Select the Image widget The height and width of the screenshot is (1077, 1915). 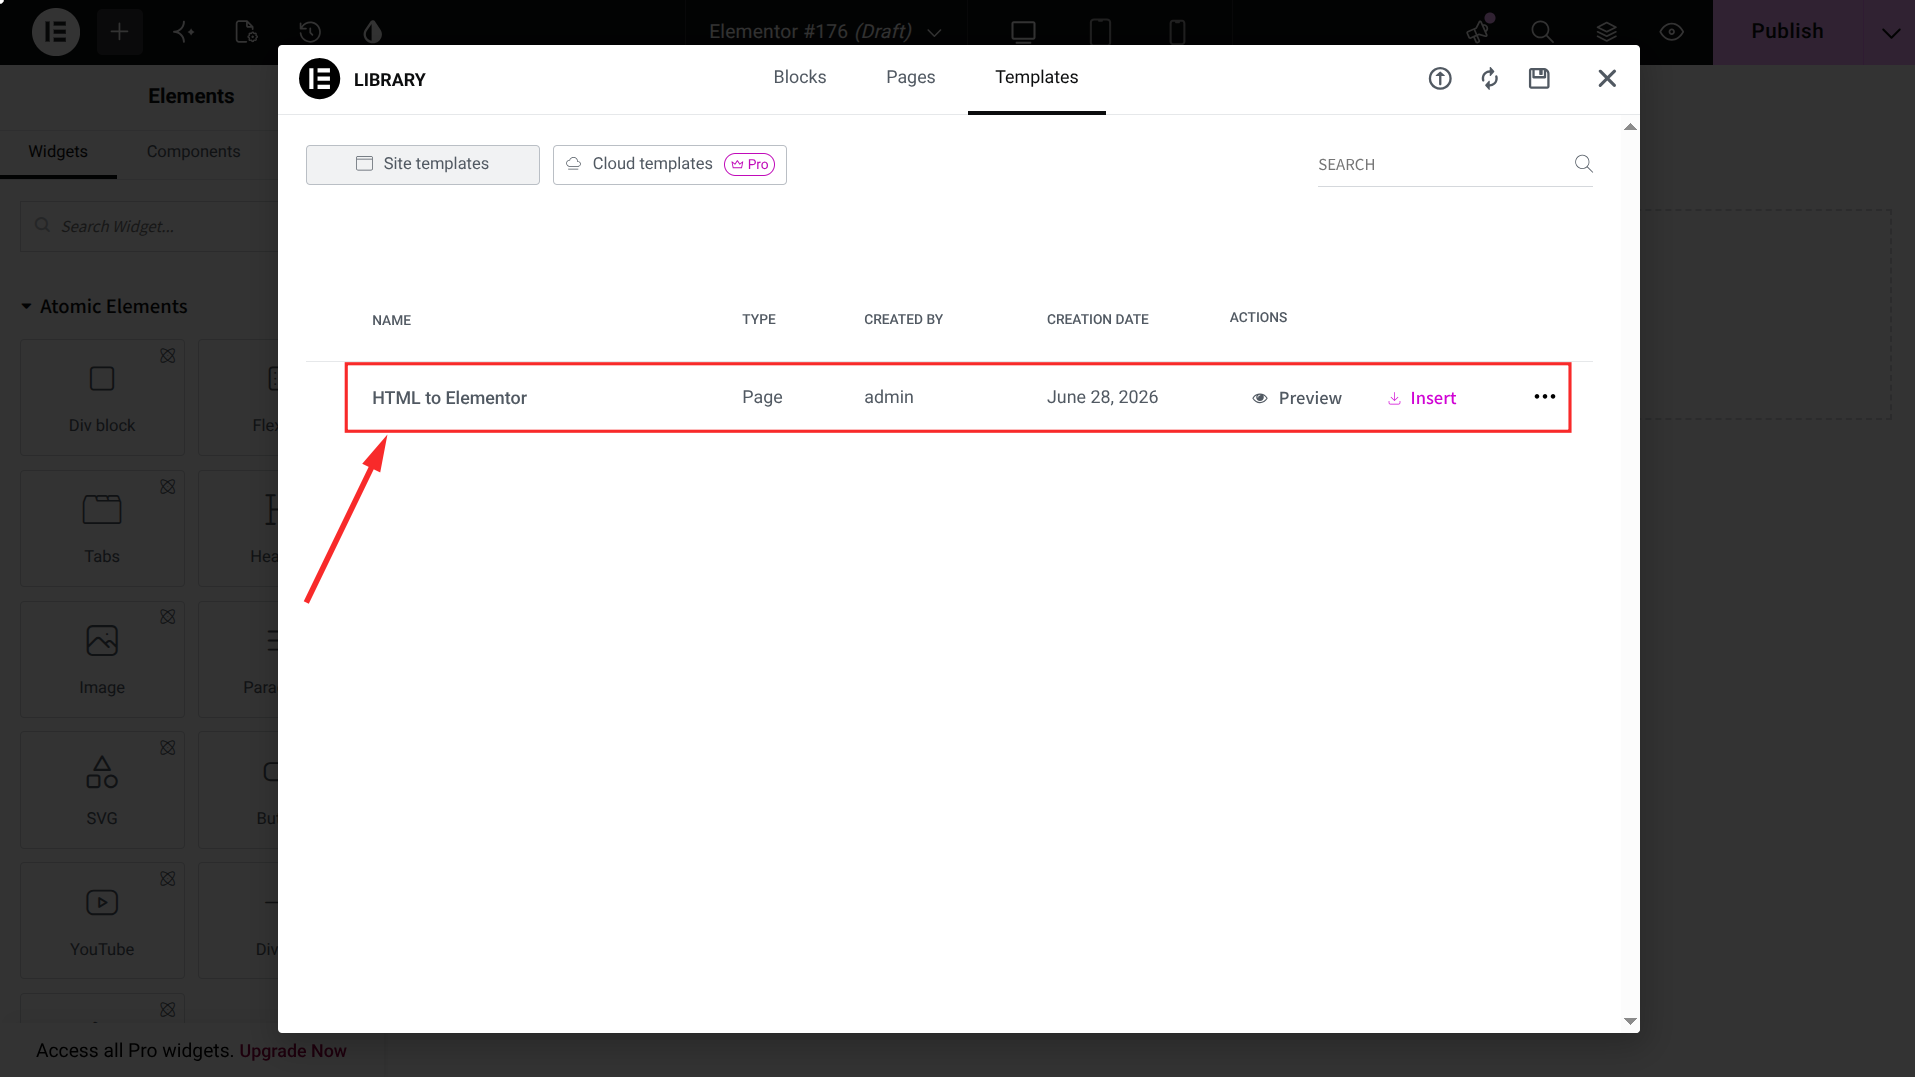[102, 659]
